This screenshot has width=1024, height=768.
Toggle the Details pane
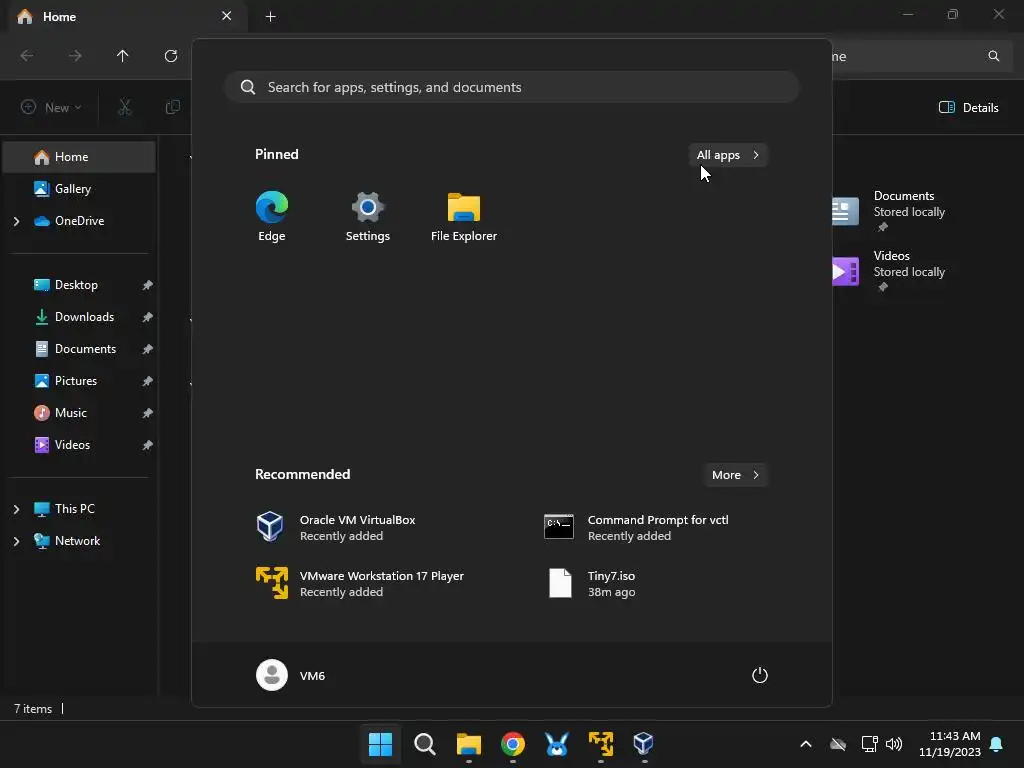click(x=968, y=108)
